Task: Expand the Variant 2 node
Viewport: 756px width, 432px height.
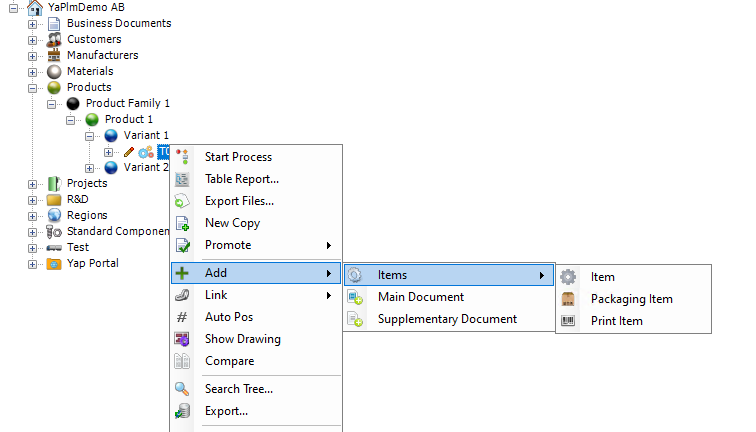Action: 89,168
